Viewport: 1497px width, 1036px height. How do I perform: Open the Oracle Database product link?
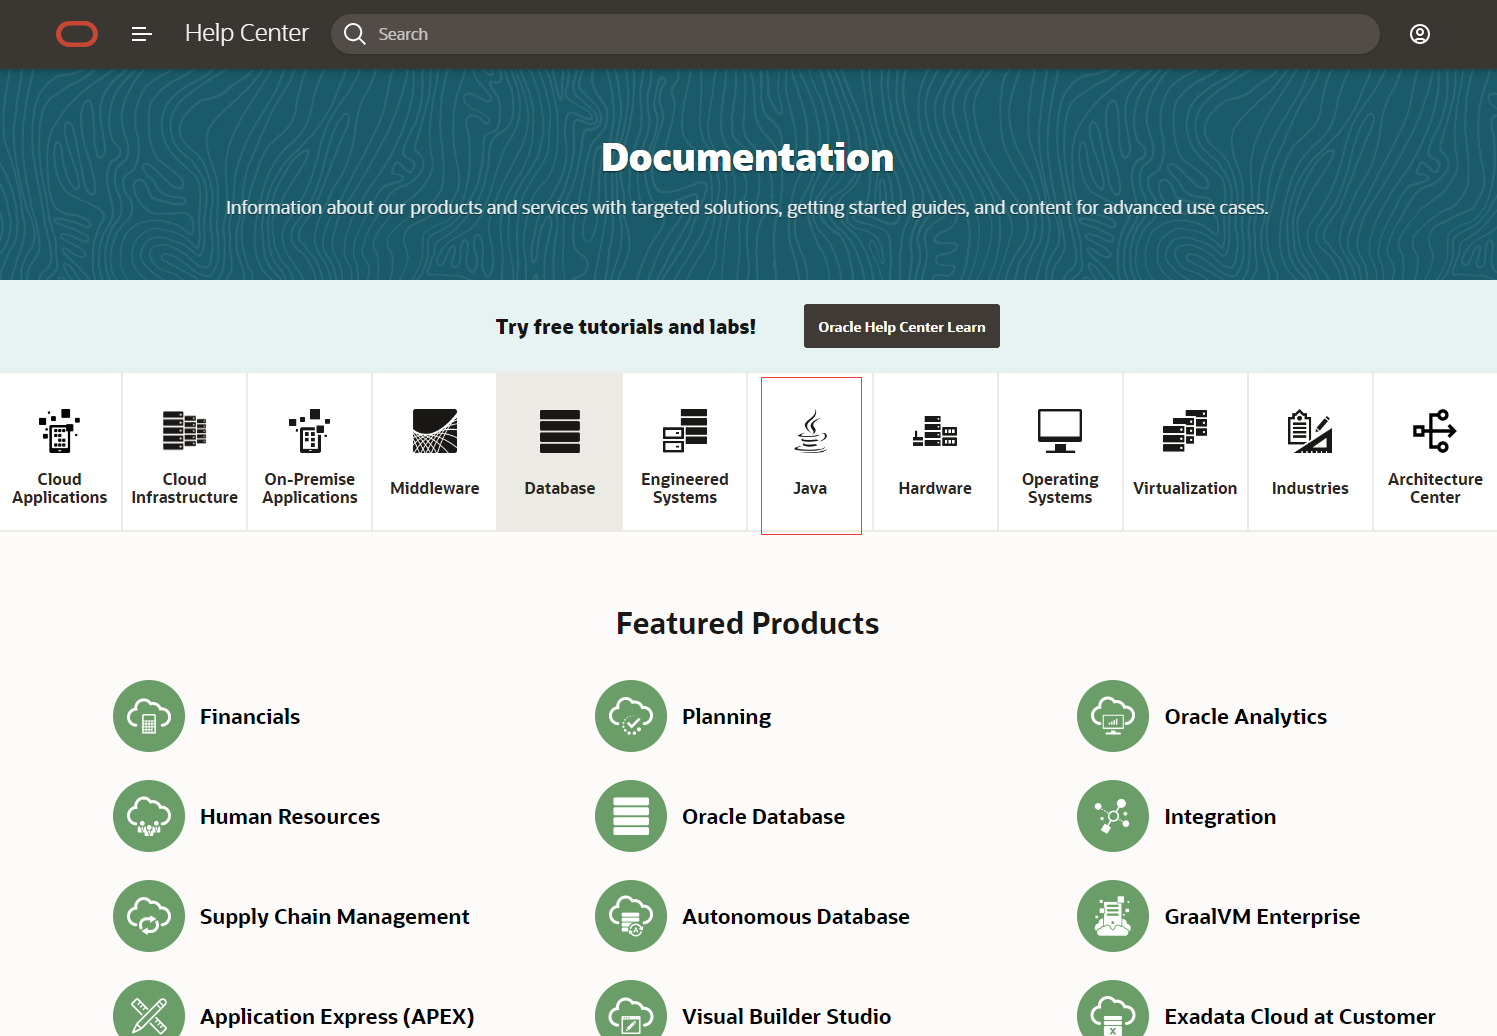[764, 817]
